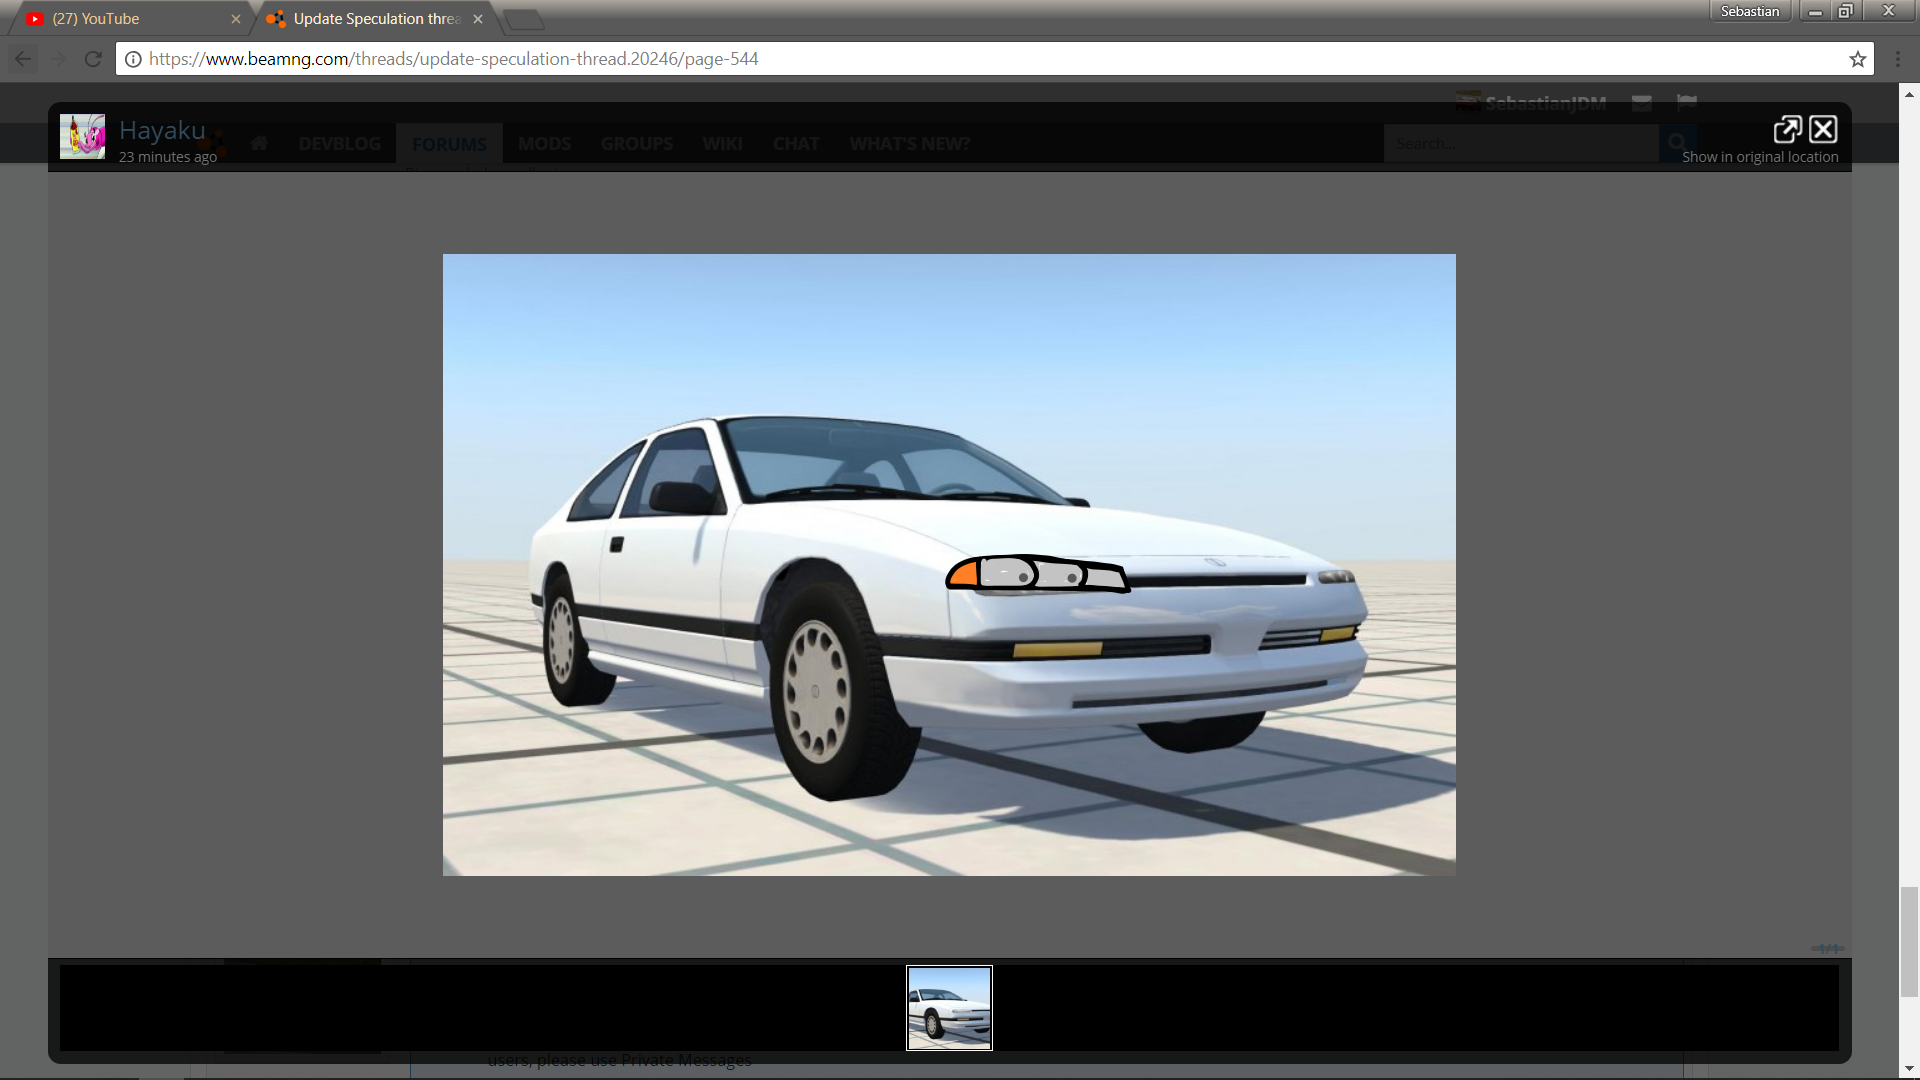Open image in original location icon

tap(1787, 129)
